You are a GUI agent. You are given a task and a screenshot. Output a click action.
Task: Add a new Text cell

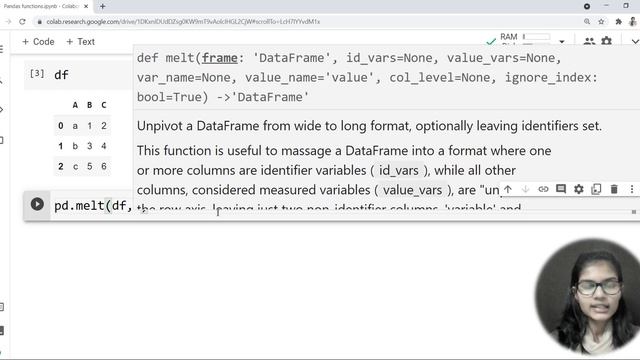pos(80,42)
